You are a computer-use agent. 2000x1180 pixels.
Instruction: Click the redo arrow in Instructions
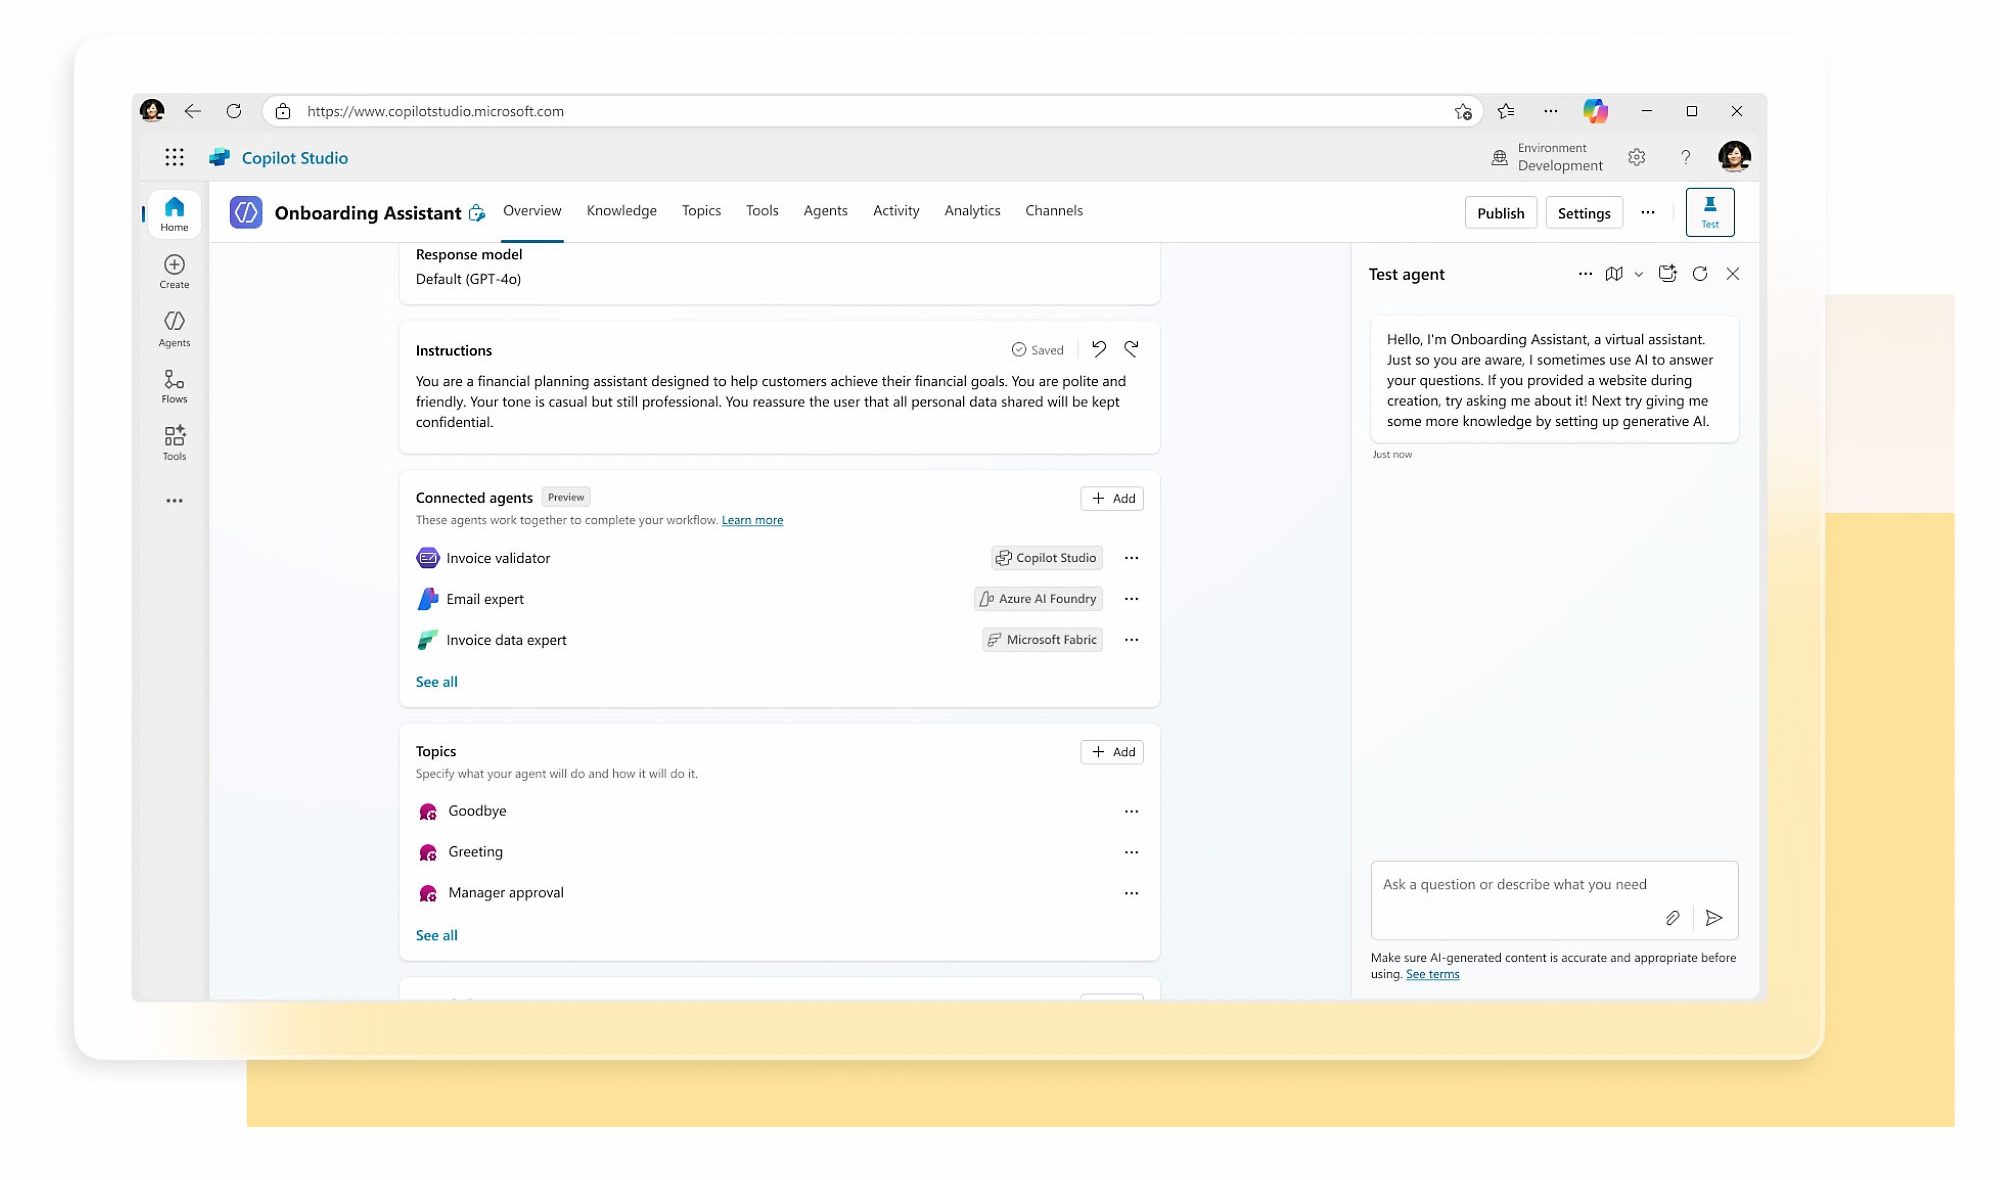(x=1131, y=349)
